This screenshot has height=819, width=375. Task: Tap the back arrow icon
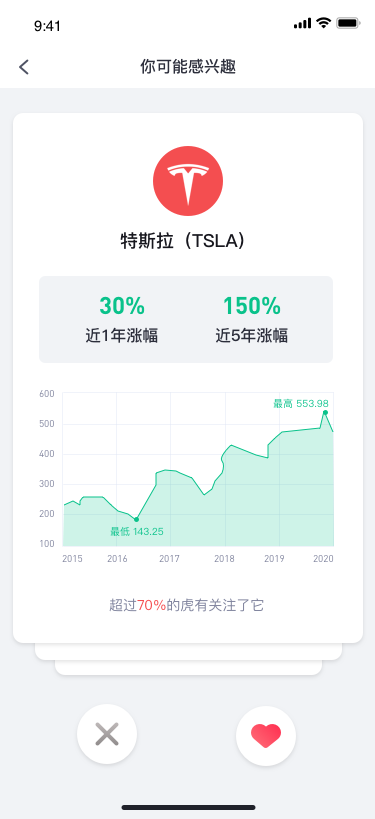coord(24,67)
